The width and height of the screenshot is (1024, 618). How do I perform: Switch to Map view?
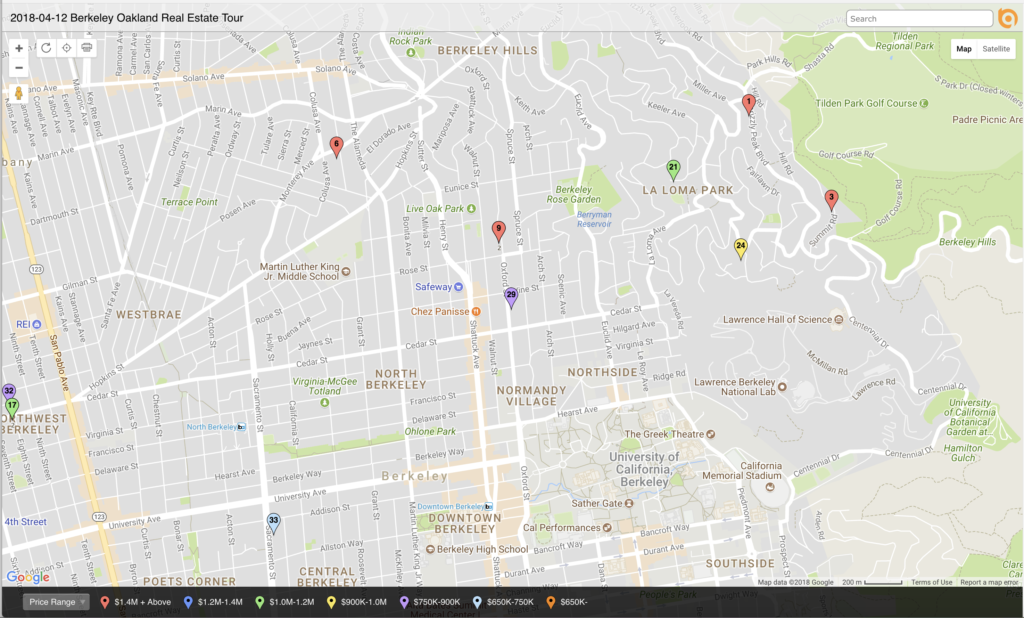(x=964, y=48)
